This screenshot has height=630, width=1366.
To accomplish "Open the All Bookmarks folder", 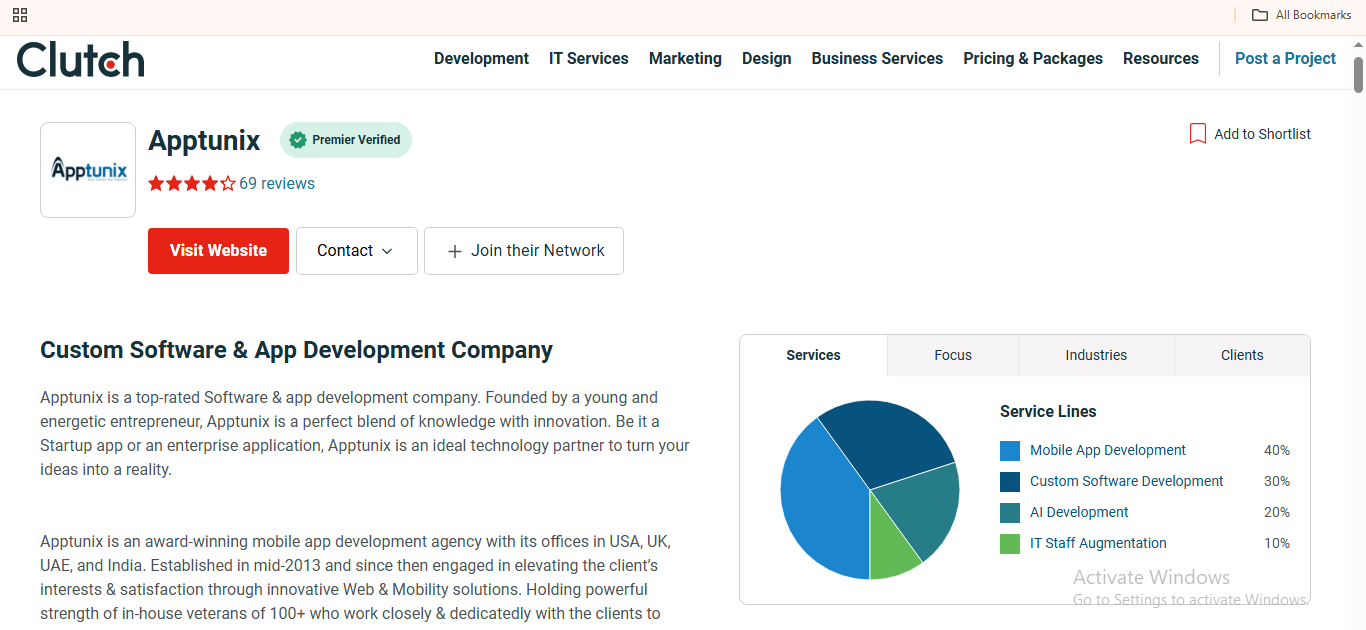I will pos(1302,15).
